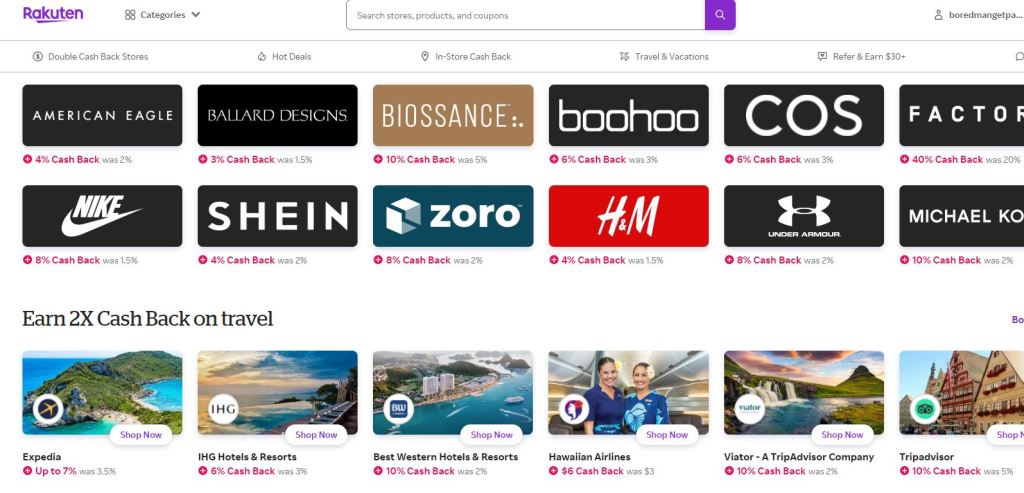1024x493 pixels.
Task: Click the Travel & Vacations icon
Action: 624,57
